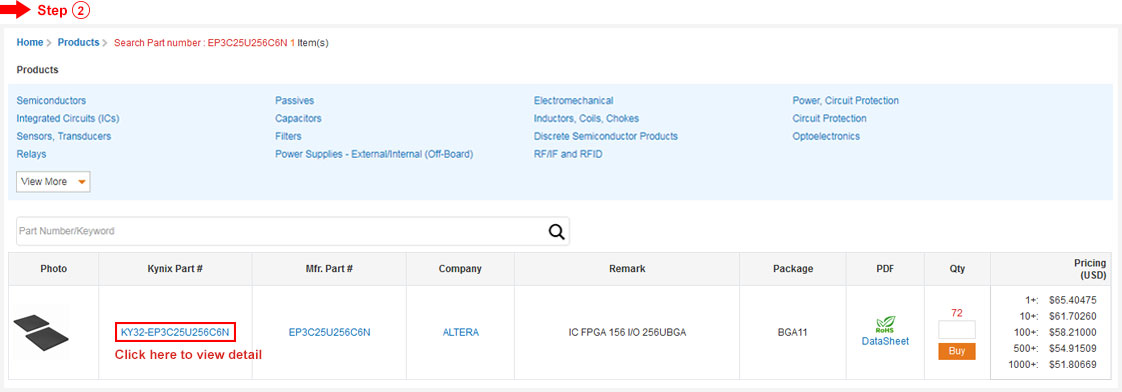Expand the View More dropdown

click(54, 182)
